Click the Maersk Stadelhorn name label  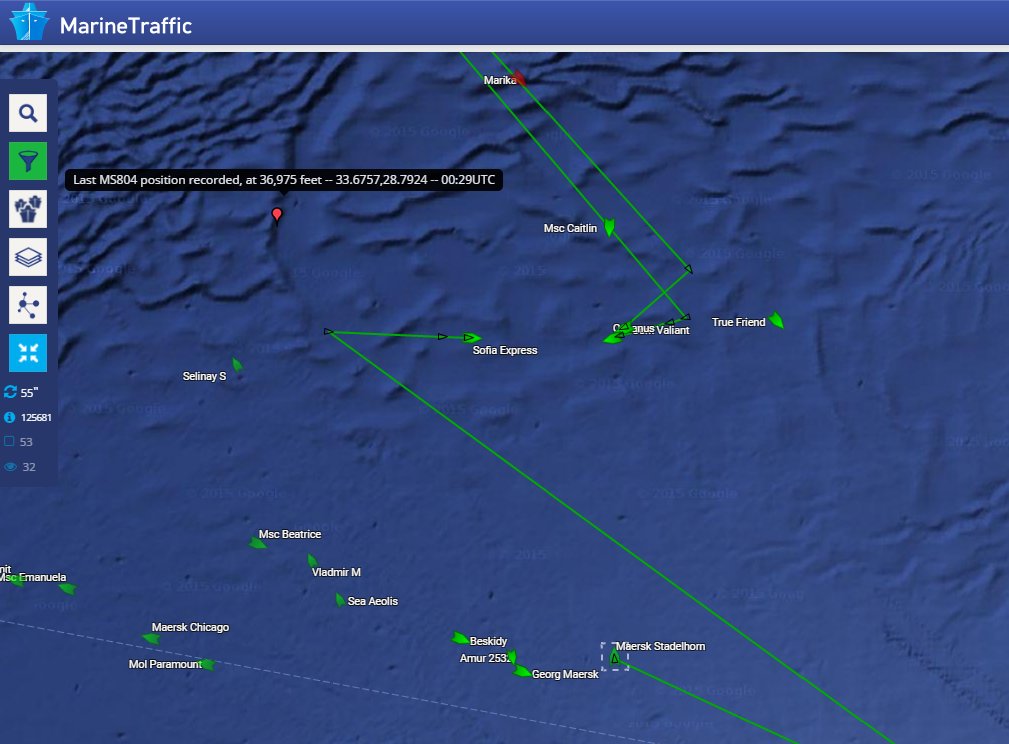click(660, 646)
